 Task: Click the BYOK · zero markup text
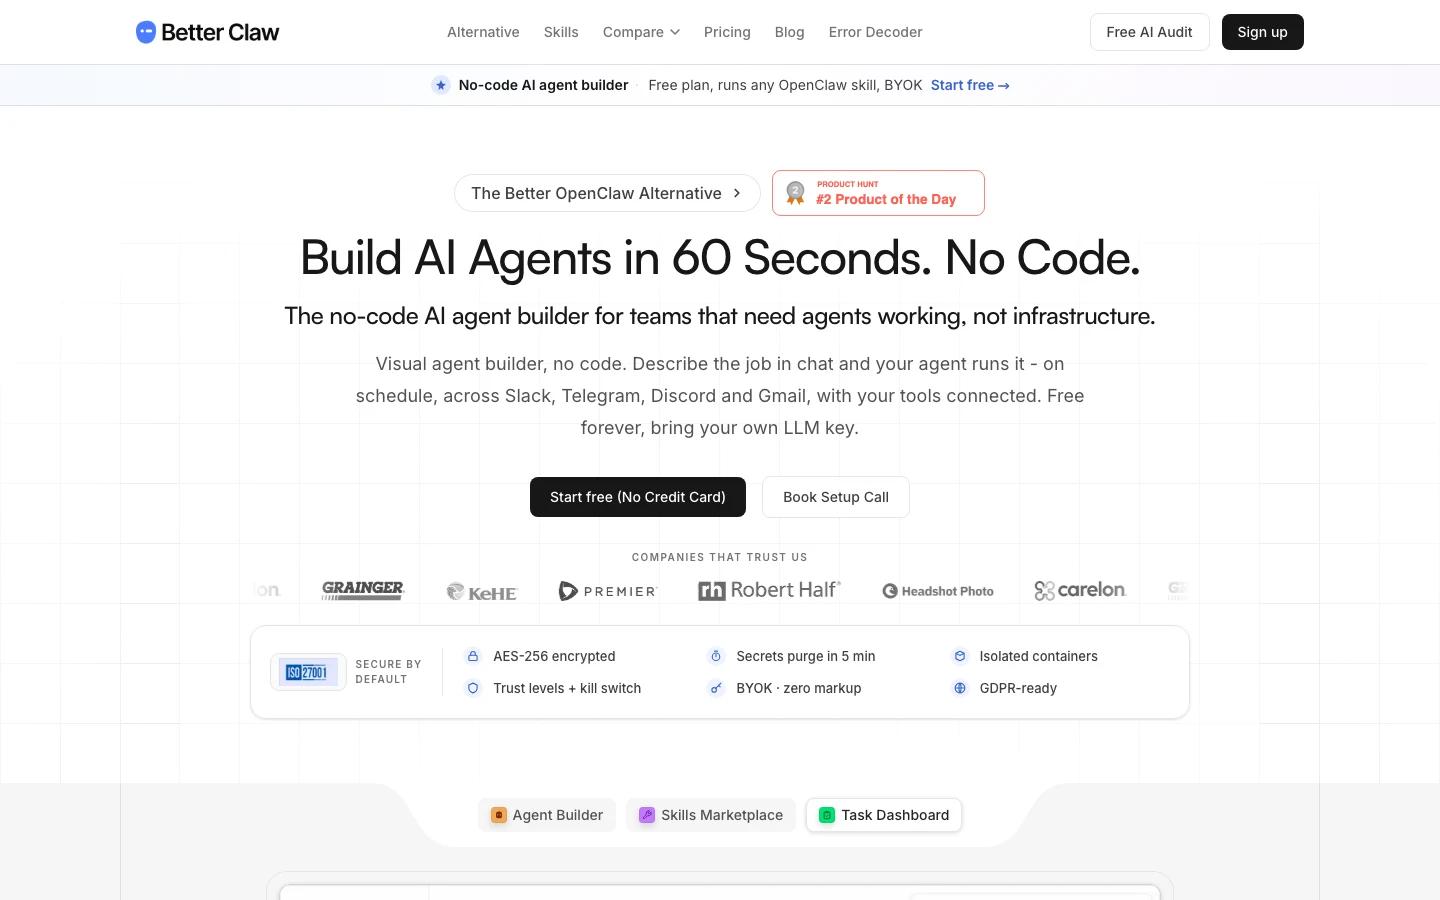point(799,688)
